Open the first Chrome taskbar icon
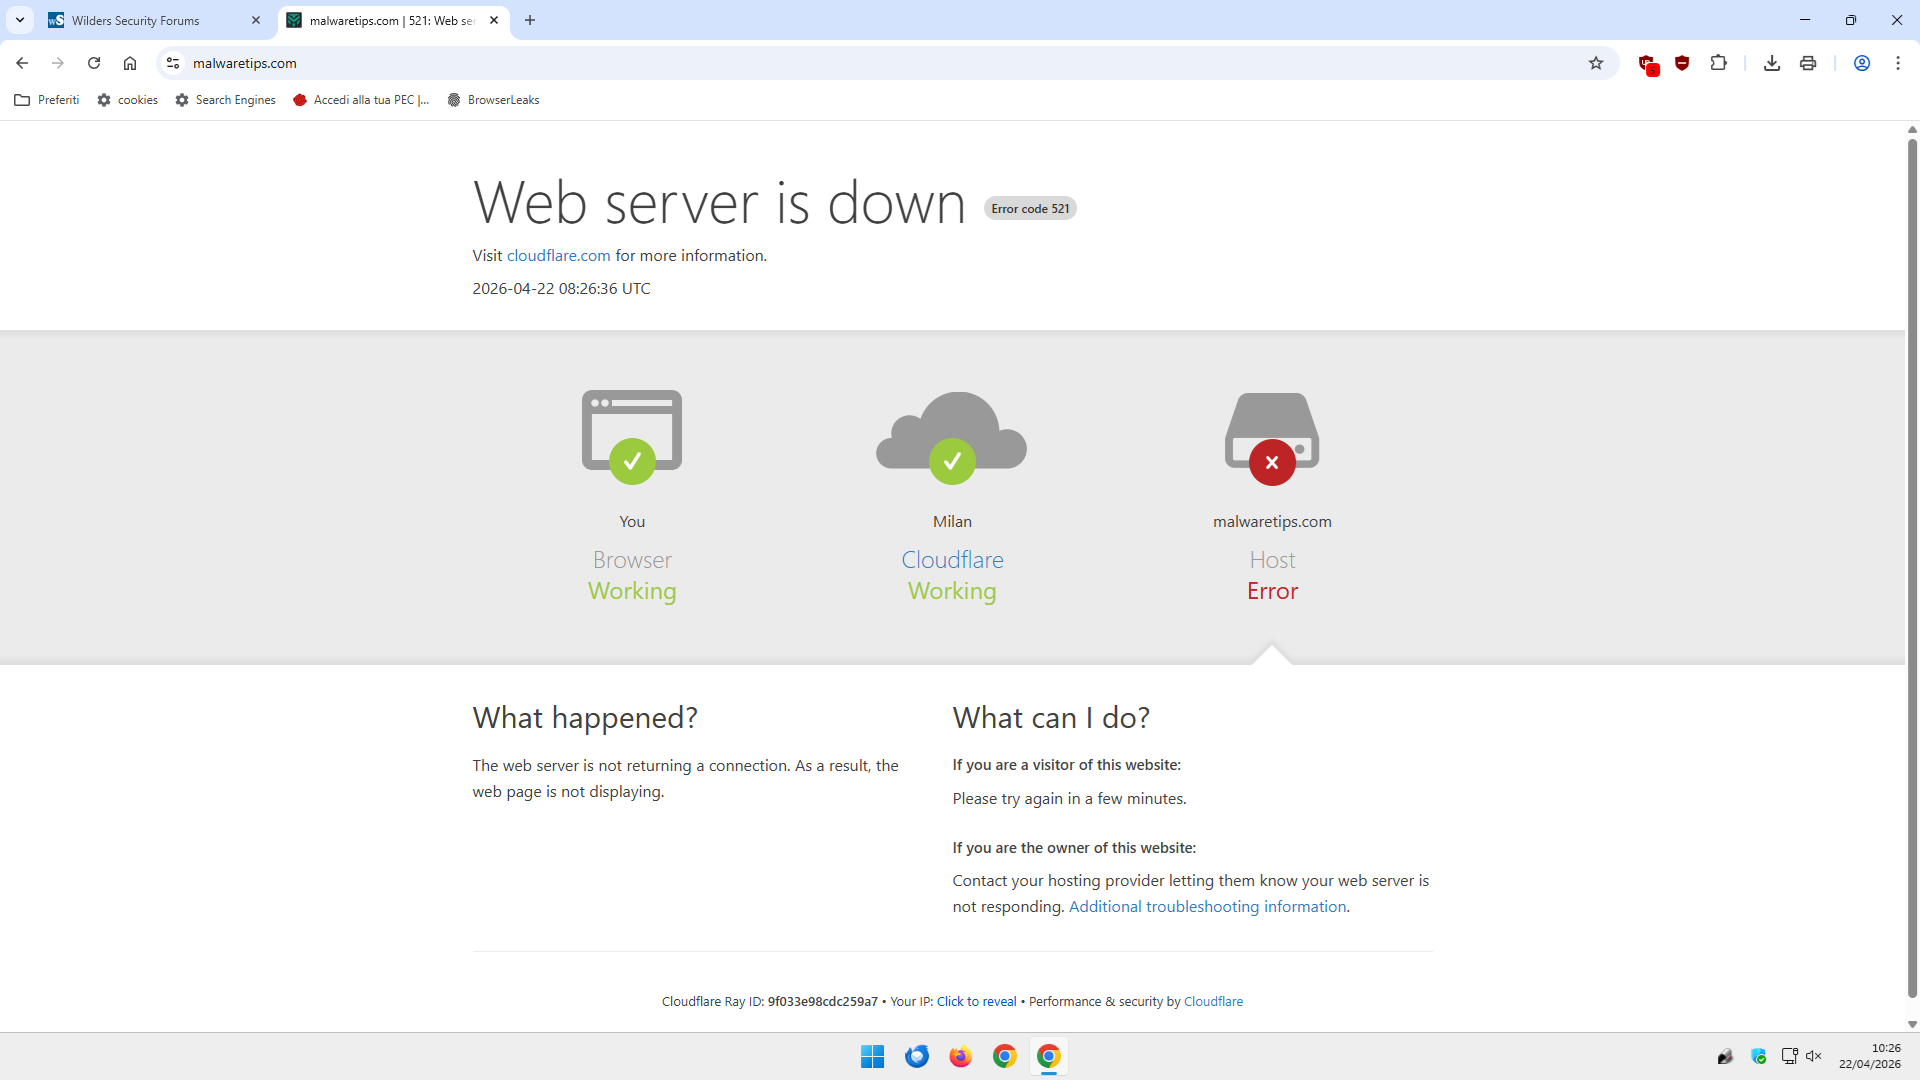Screen dimensions: 1920x1080 [1005, 1057]
